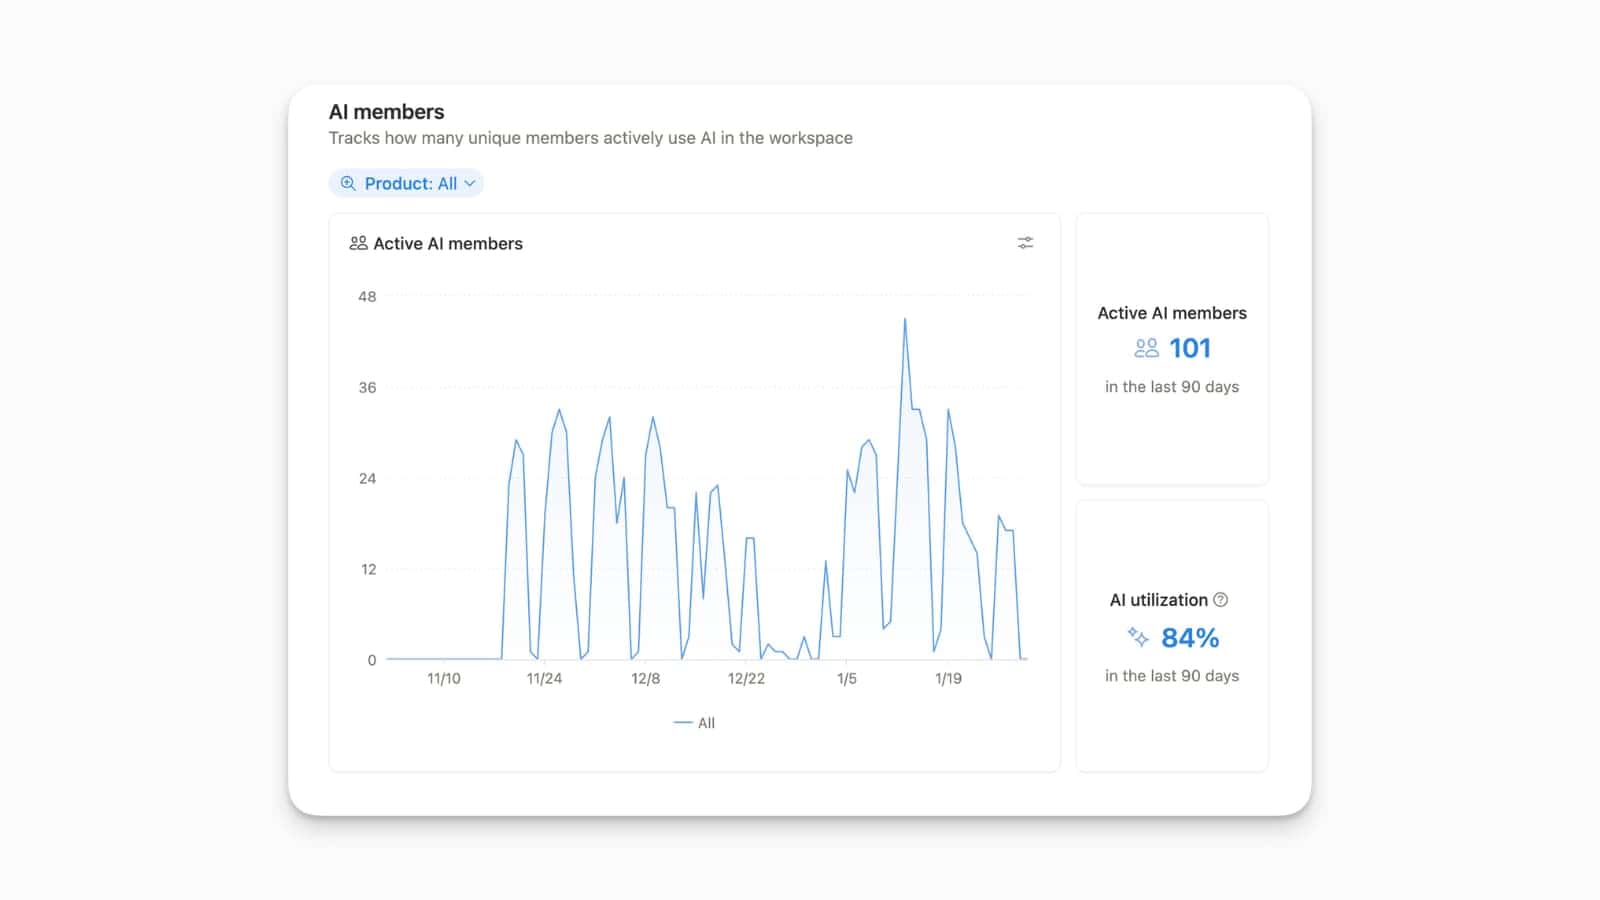Switch to the AI utilization card
This screenshot has width=1600, height=900.
click(x=1171, y=634)
